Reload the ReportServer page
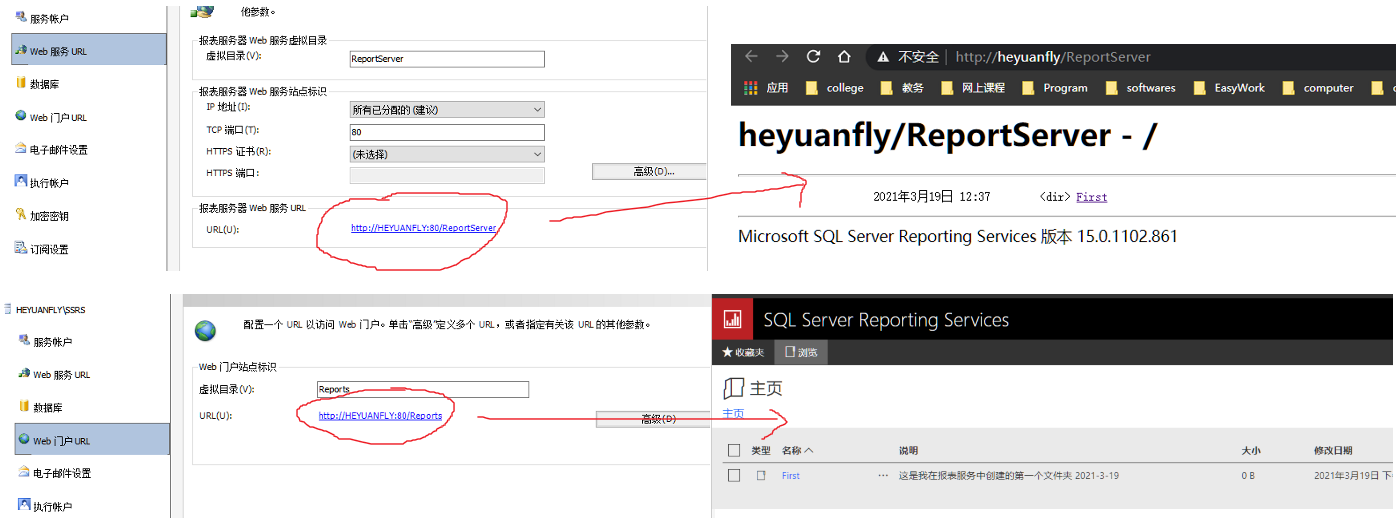The image size is (1396, 518). 813,57
